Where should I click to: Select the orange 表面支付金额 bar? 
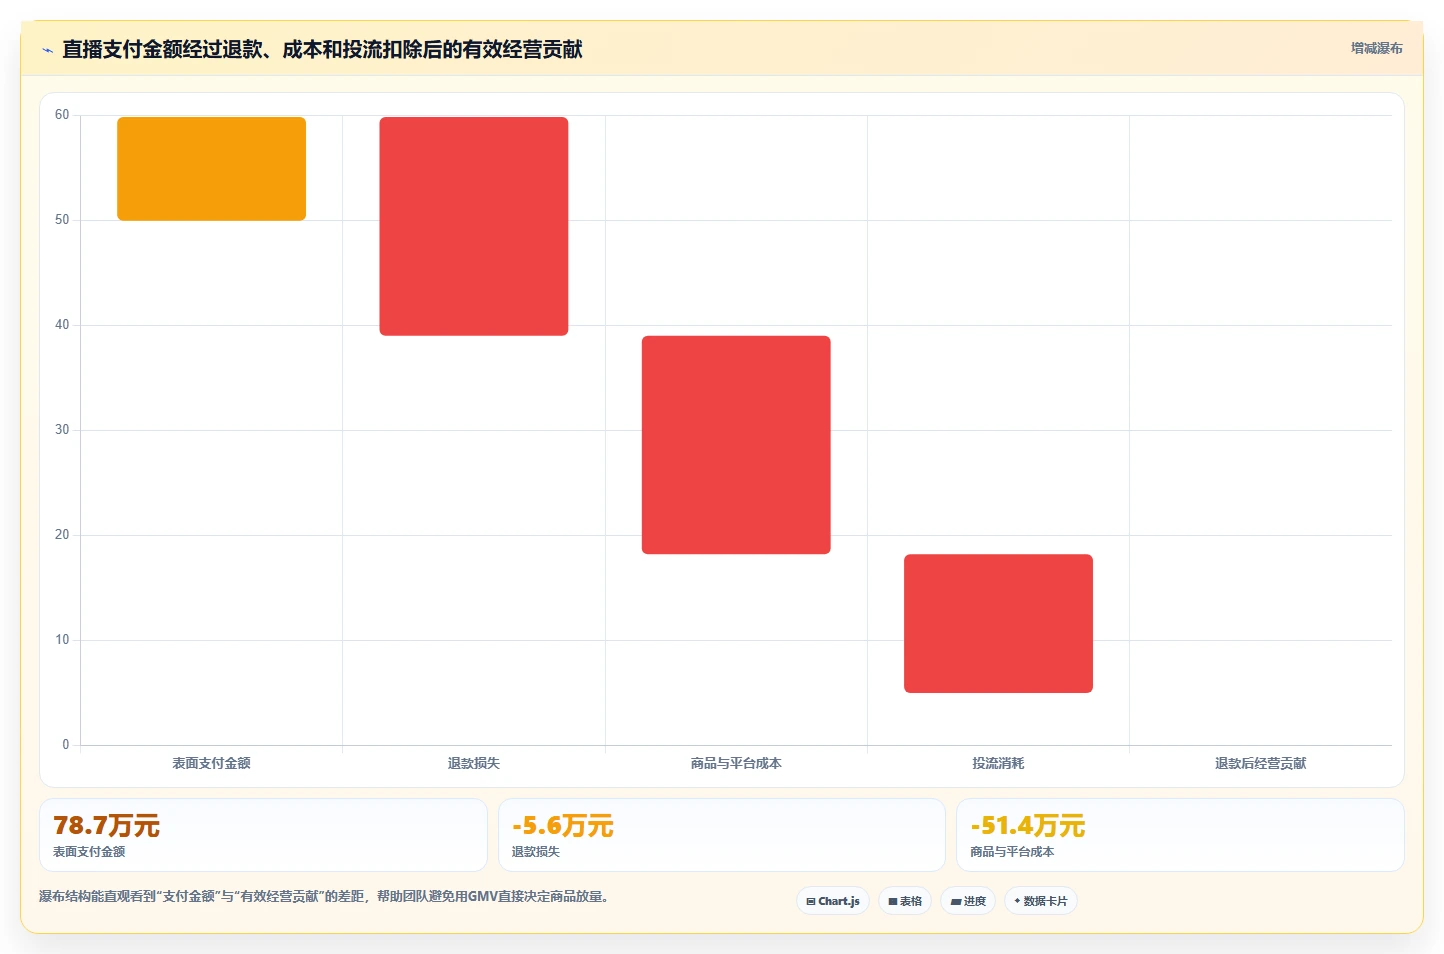pyautogui.click(x=211, y=169)
